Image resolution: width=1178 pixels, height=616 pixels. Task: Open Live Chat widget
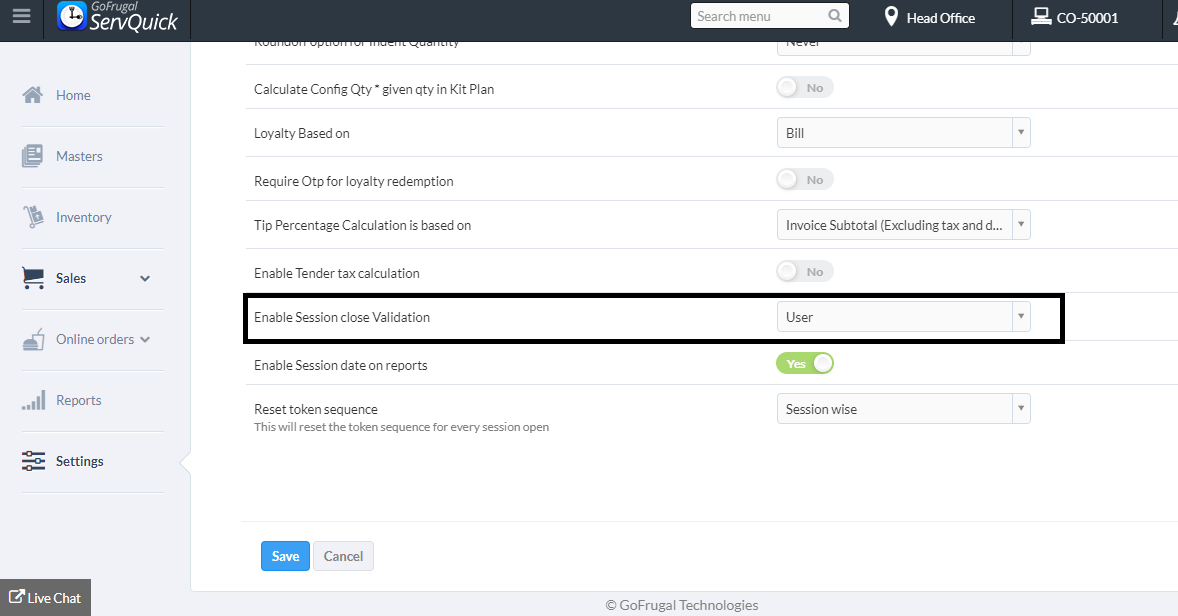pyautogui.click(x=45, y=598)
